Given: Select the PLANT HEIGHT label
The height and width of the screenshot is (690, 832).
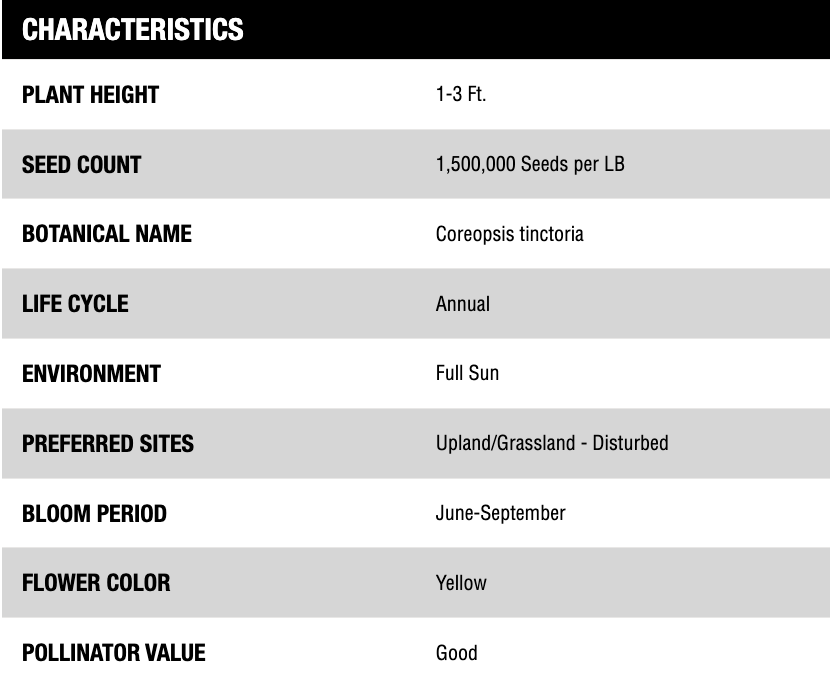Looking at the screenshot, I should (90, 96).
